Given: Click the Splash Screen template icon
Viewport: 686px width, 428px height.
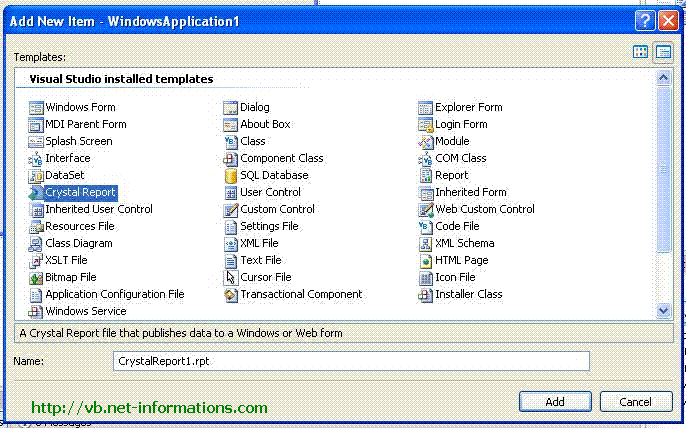Looking at the screenshot, I should [36, 142].
